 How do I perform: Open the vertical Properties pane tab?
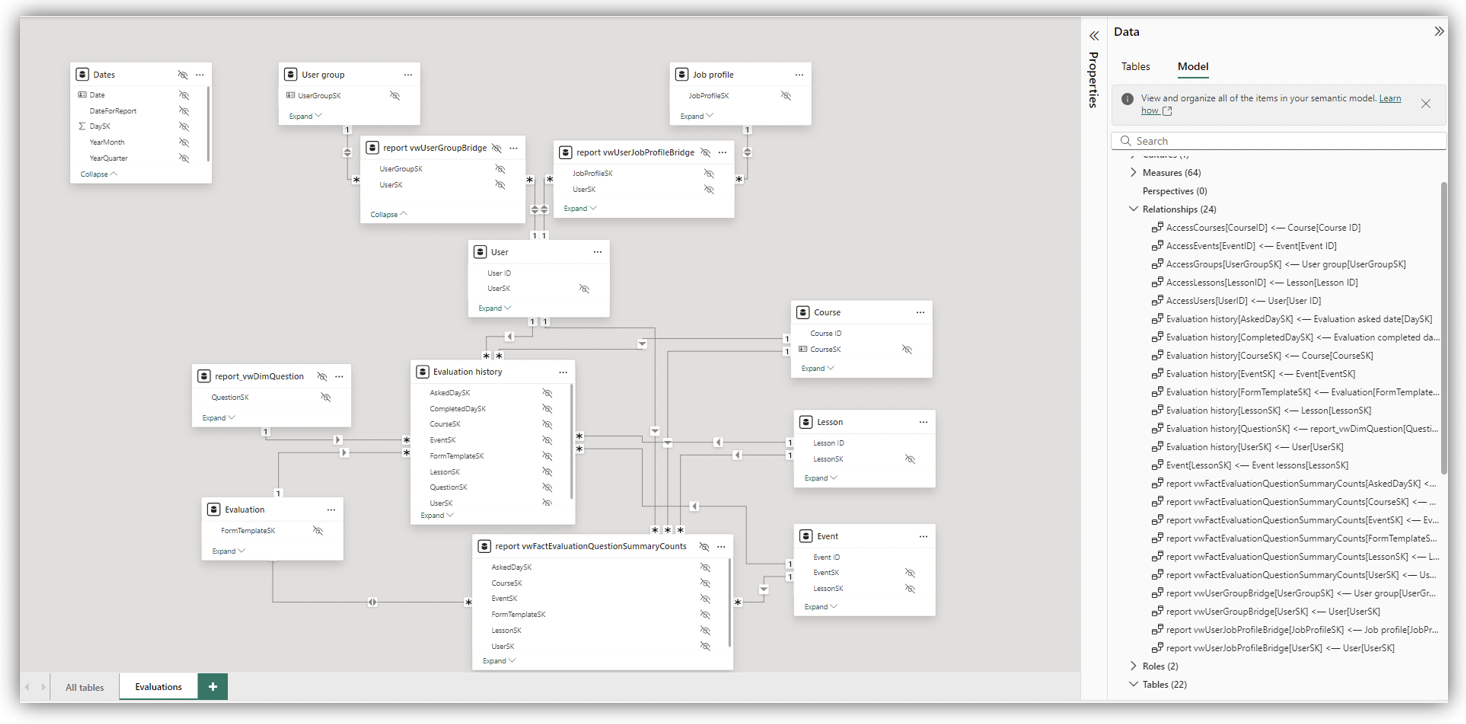pos(1093,79)
